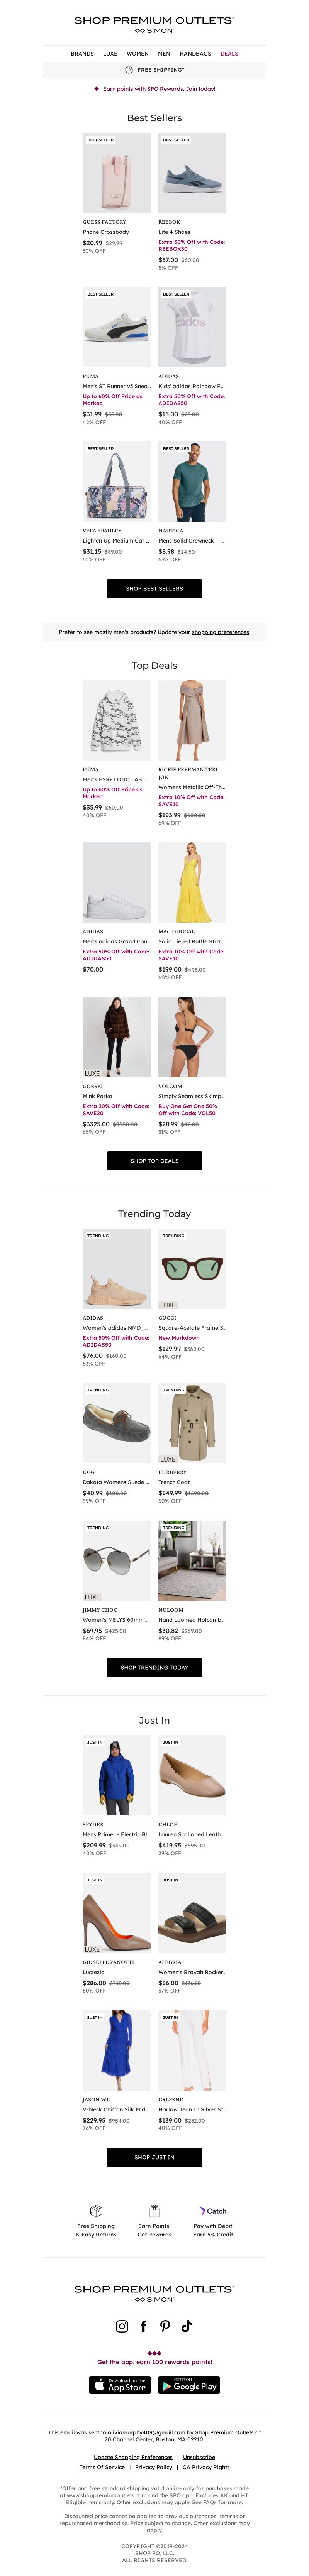Click the SHOP BEST SELLERS button
The width and height of the screenshot is (309, 2576).
pos(154,589)
